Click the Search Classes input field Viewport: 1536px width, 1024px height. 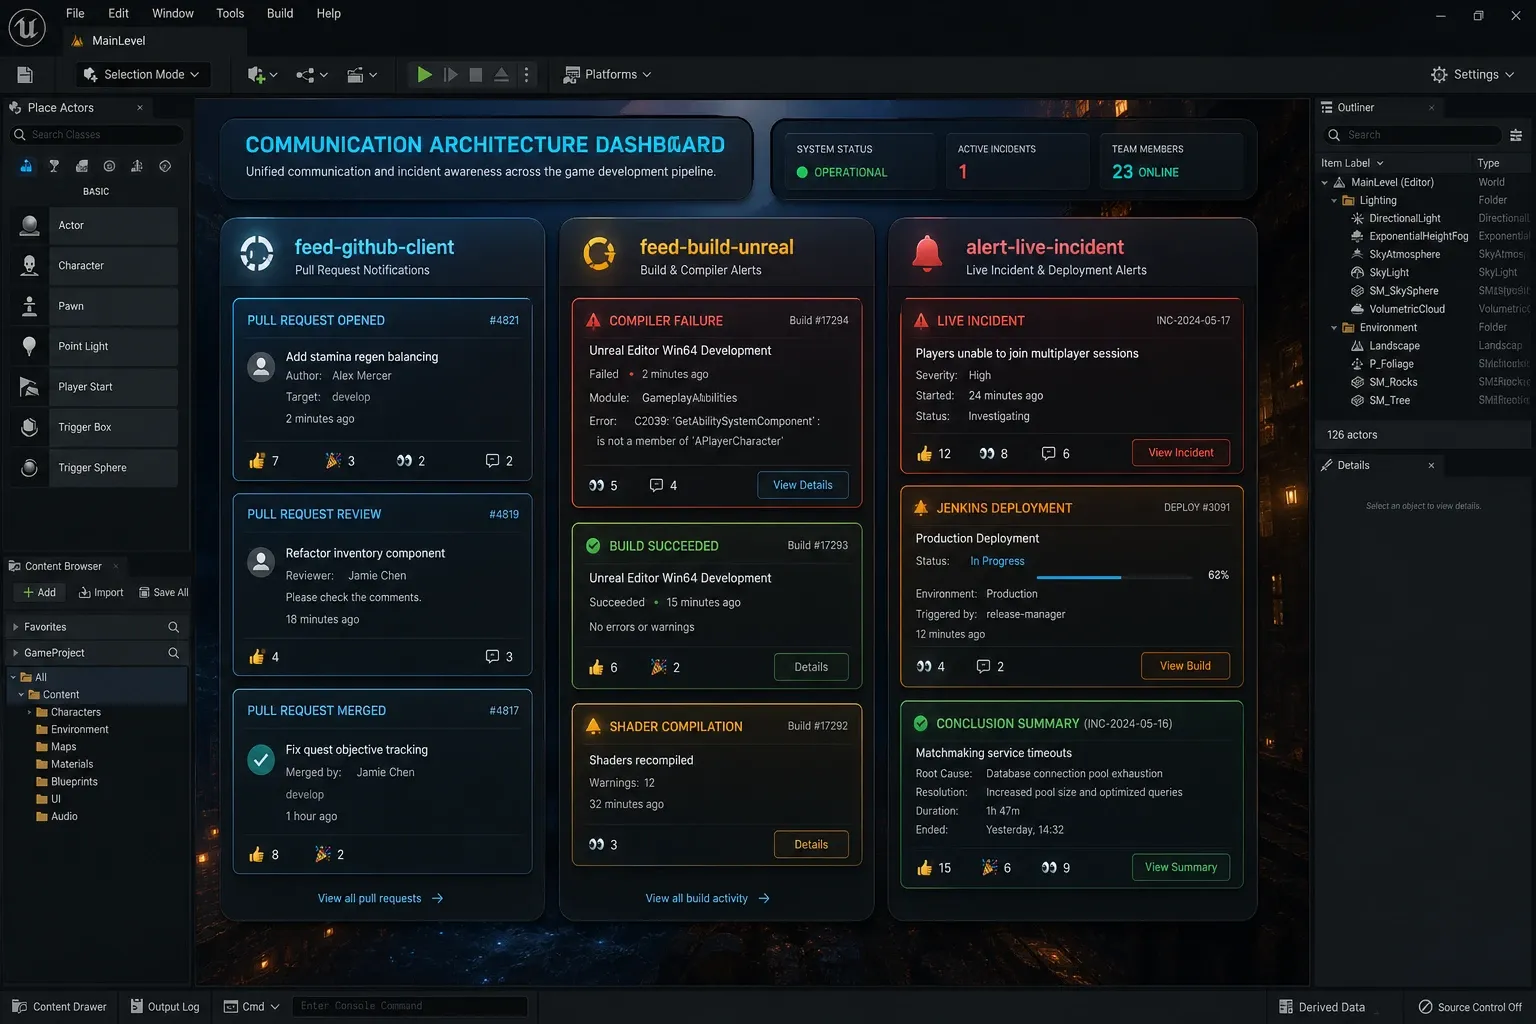[97, 135]
